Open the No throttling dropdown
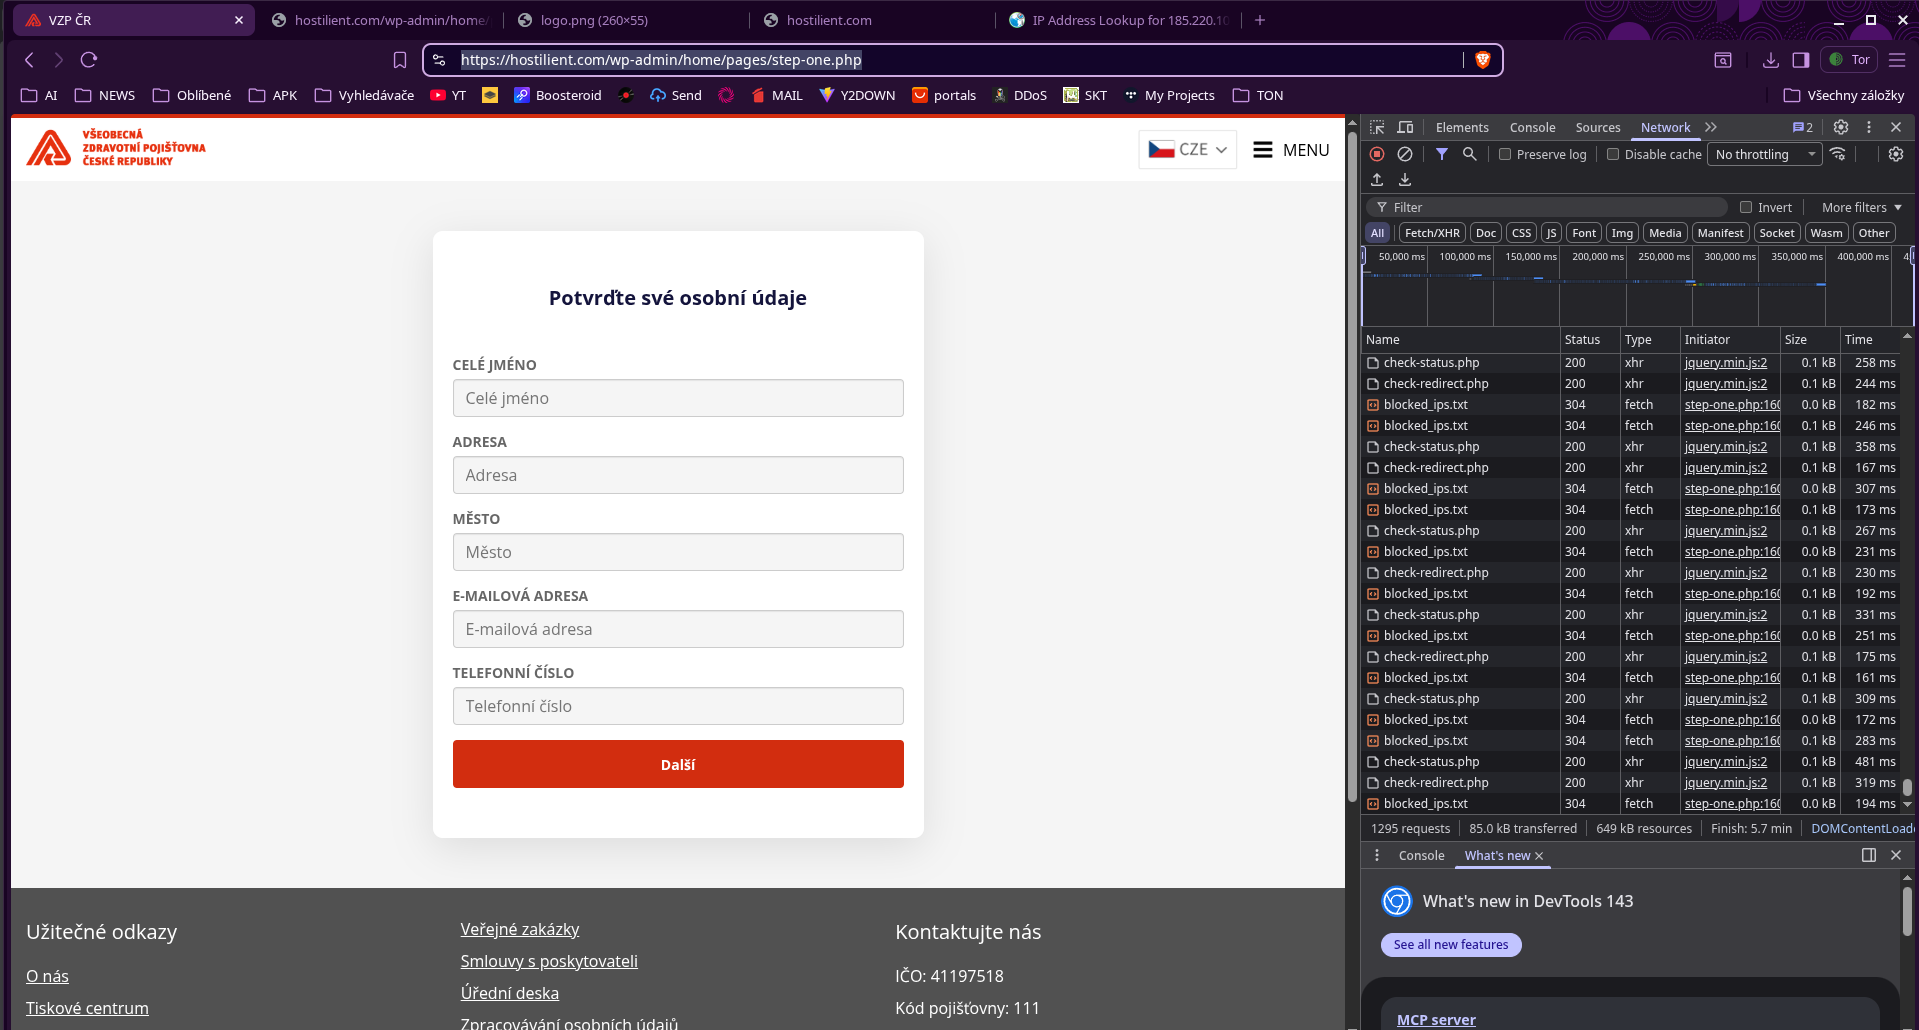Viewport: 1919px width, 1030px height. 1764,154
